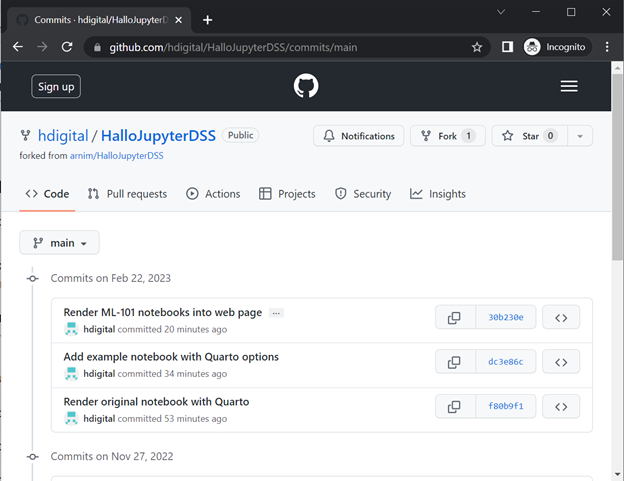
Task: Click hdigital author name on 53 minutes ago commit
Action: click(x=99, y=419)
